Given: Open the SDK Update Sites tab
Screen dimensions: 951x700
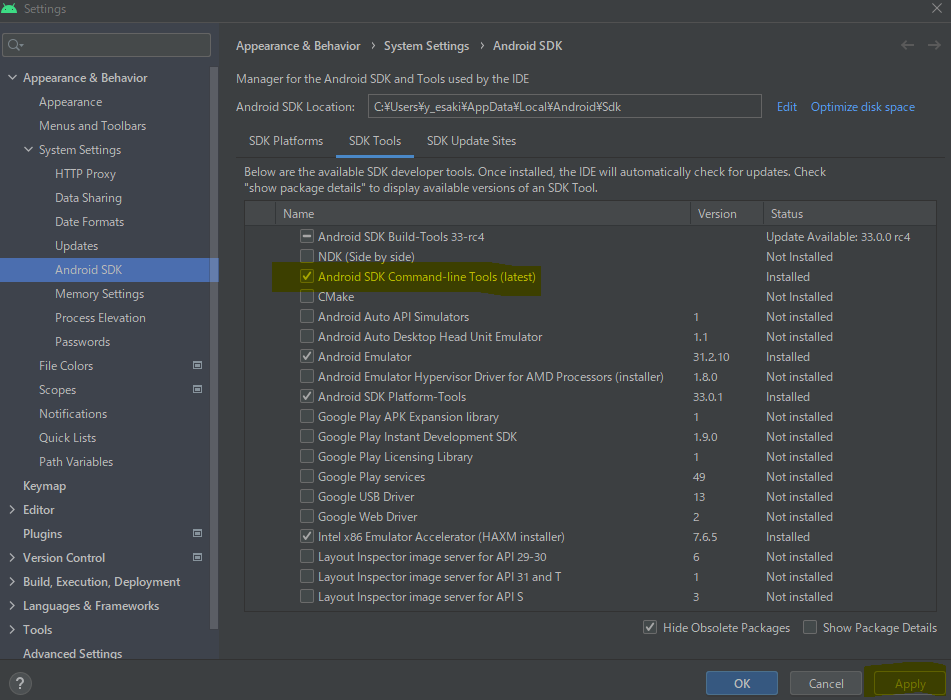Looking at the screenshot, I should coord(471,141).
